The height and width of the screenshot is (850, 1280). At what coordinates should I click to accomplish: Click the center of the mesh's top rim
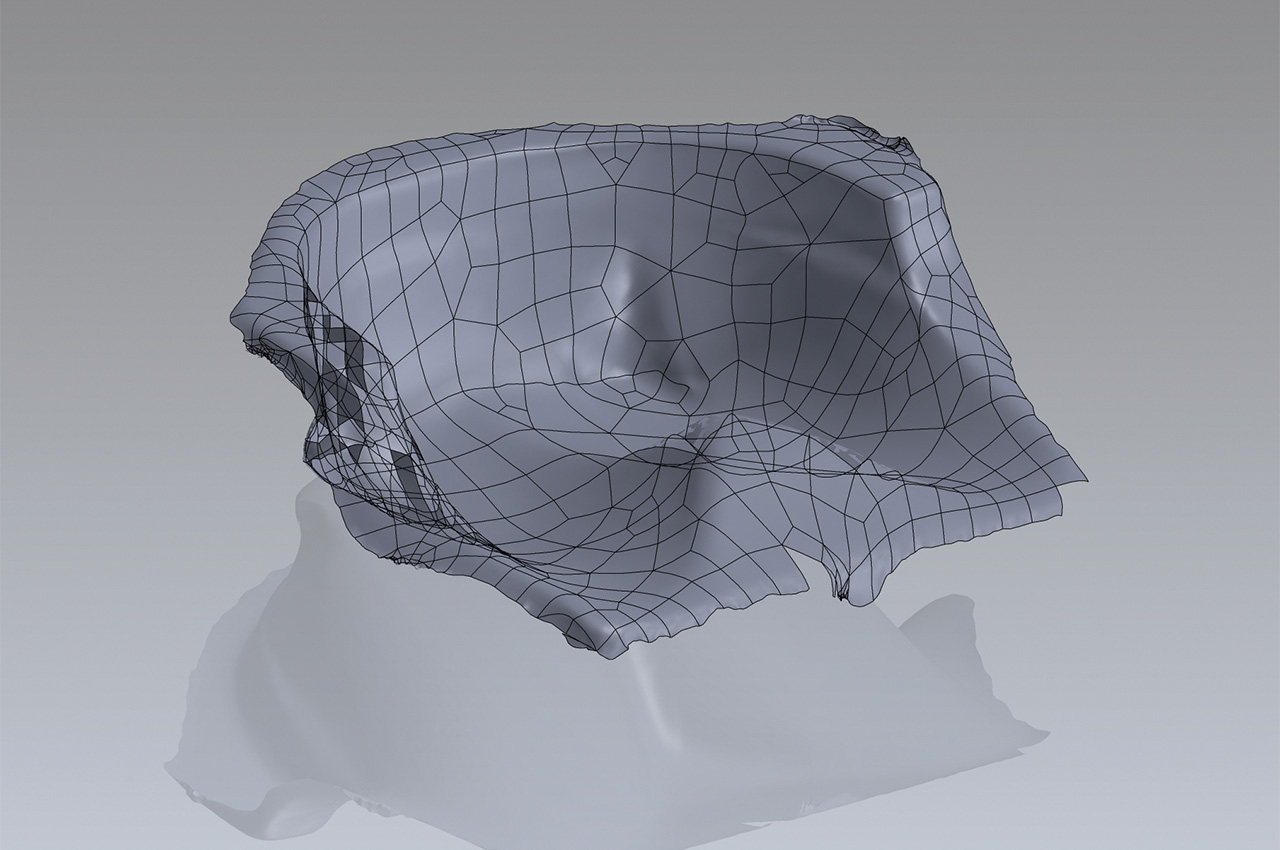point(600,133)
